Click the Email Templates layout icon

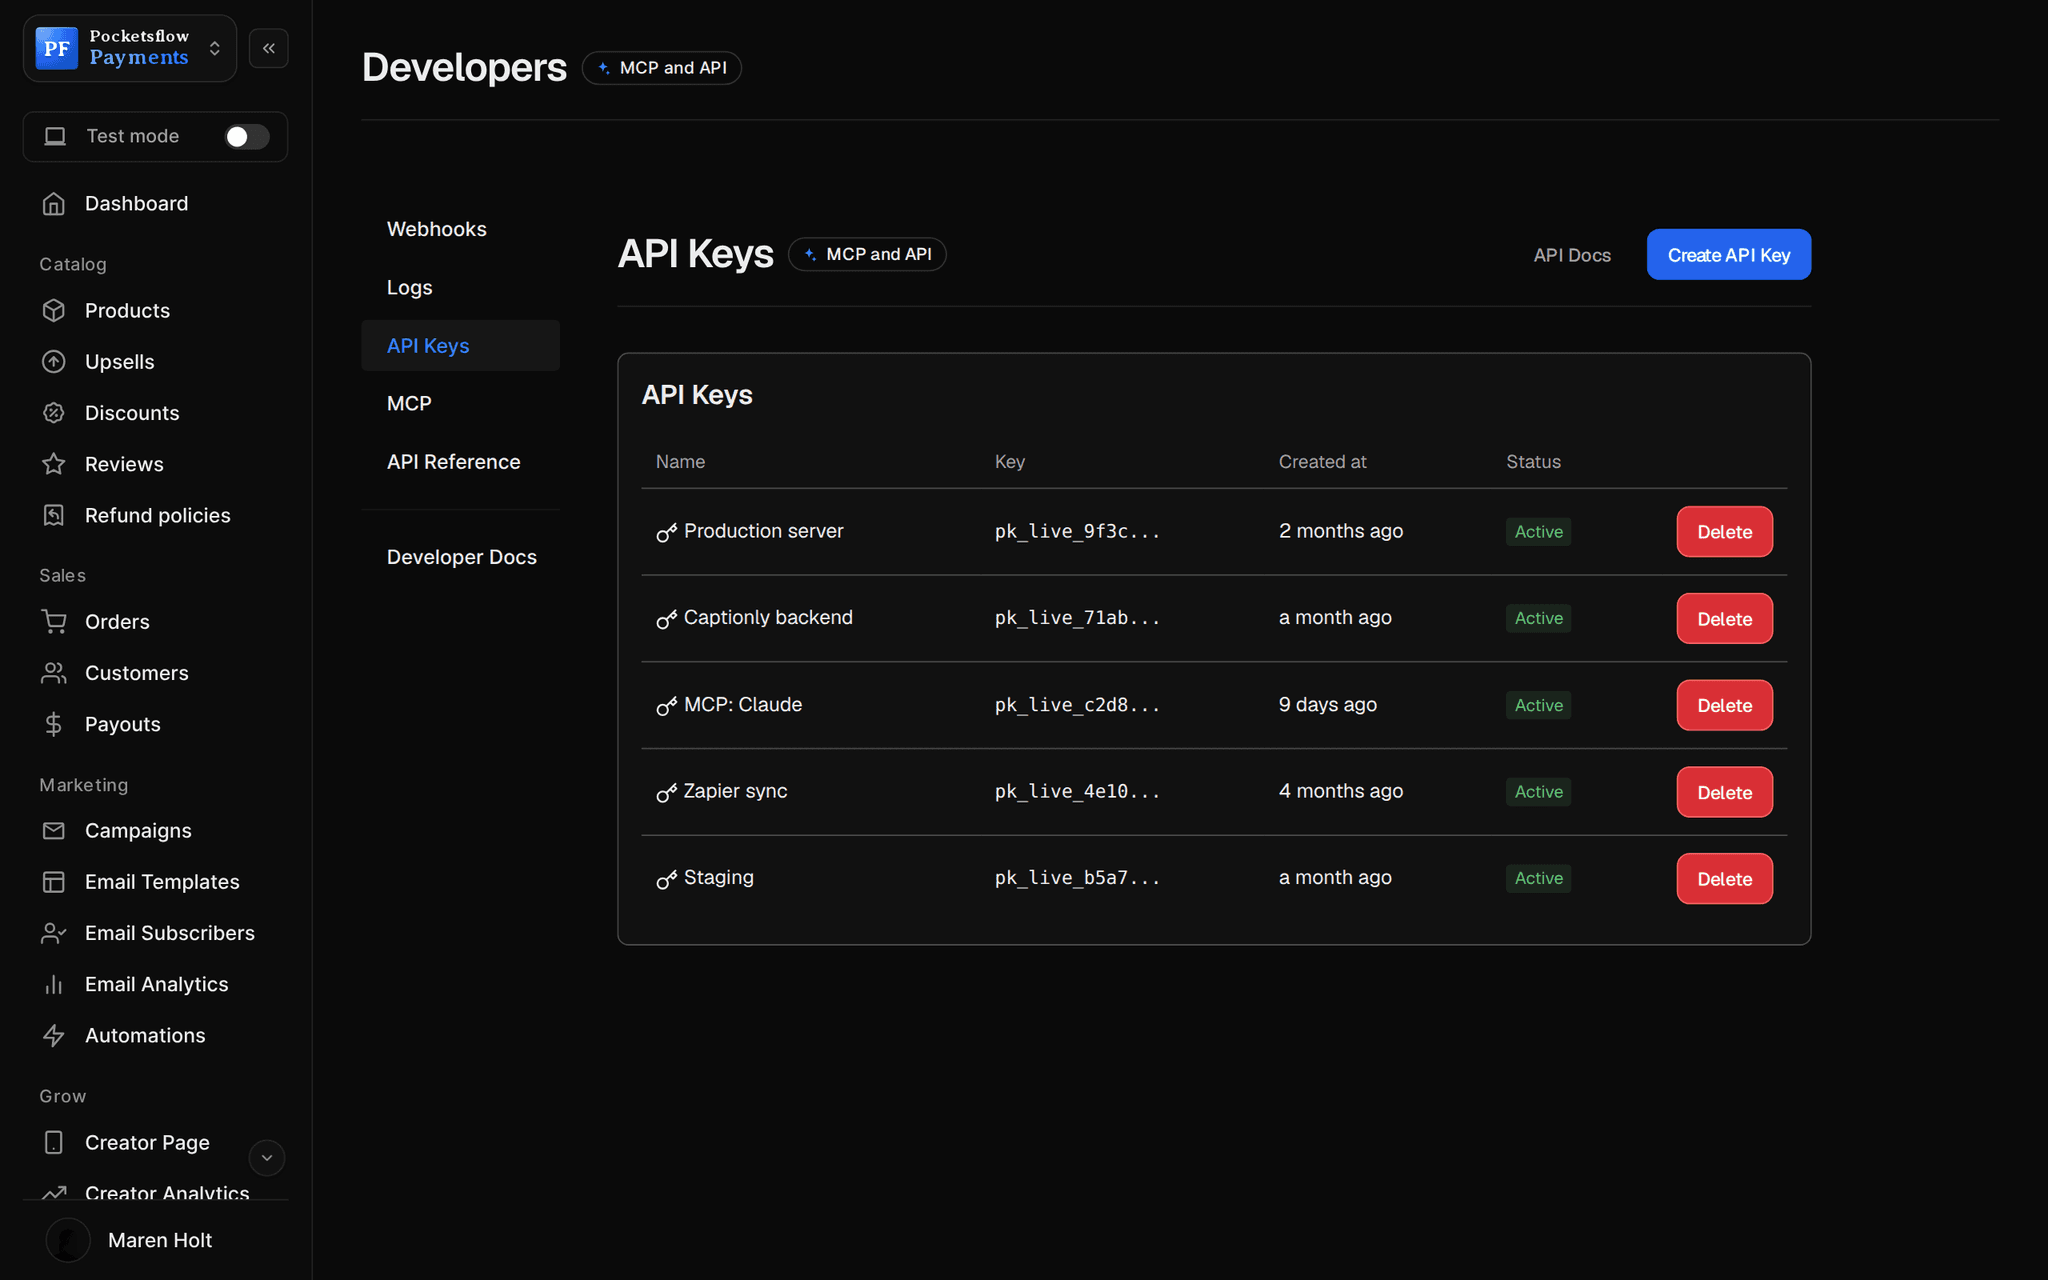click(x=54, y=882)
